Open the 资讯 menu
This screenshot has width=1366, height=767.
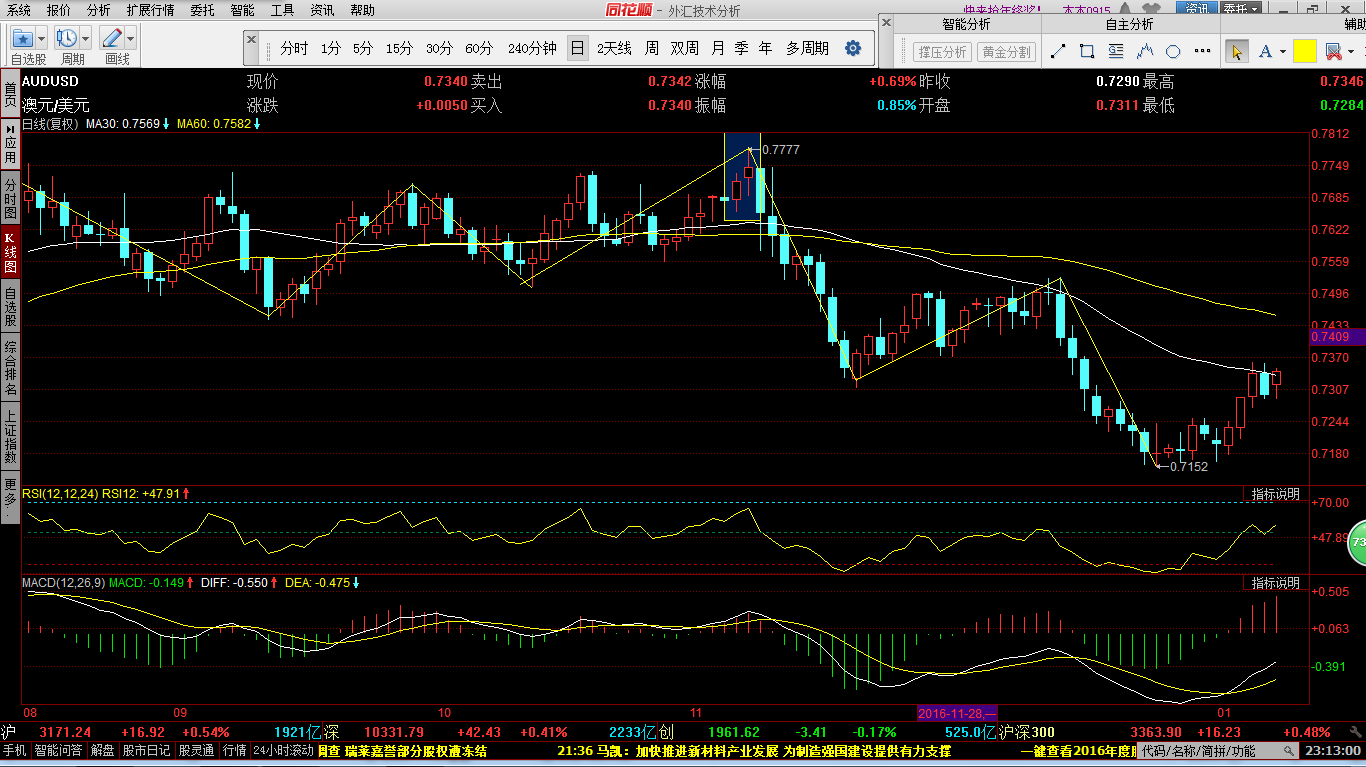click(322, 10)
